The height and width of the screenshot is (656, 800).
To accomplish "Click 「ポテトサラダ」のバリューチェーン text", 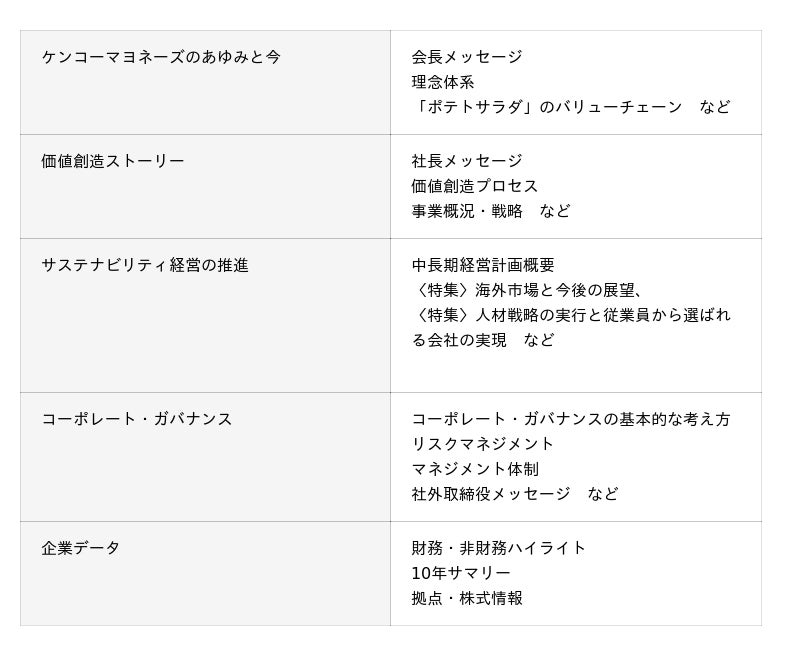I will 547,107.
